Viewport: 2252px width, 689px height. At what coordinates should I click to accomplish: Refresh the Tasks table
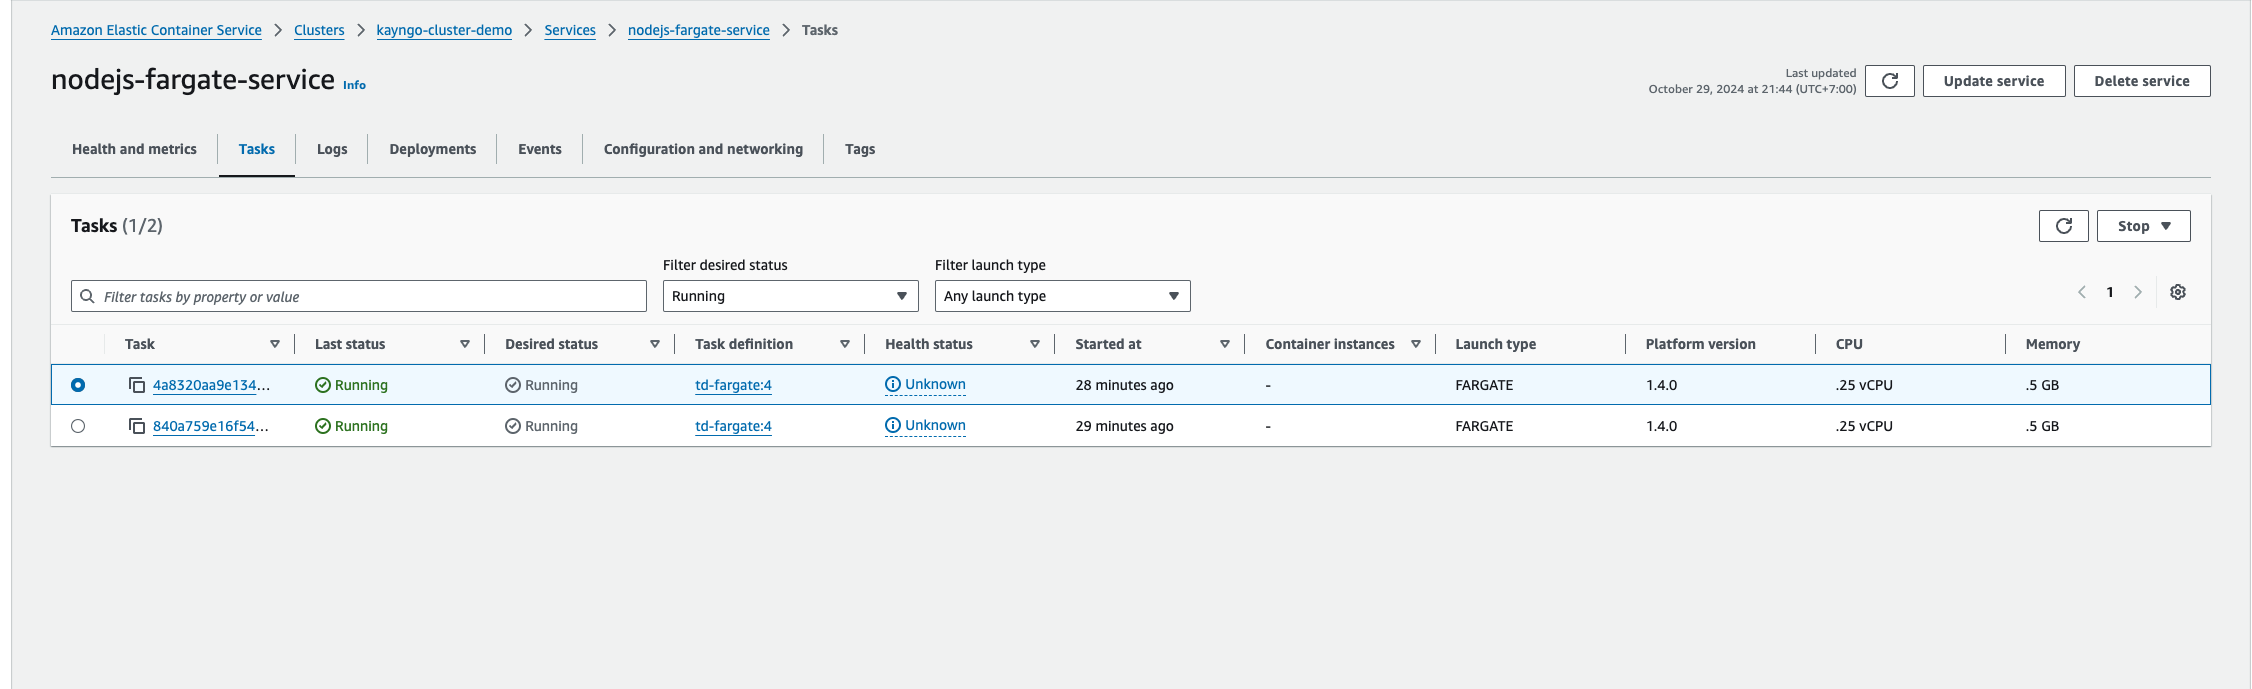[x=2063, y=226]
